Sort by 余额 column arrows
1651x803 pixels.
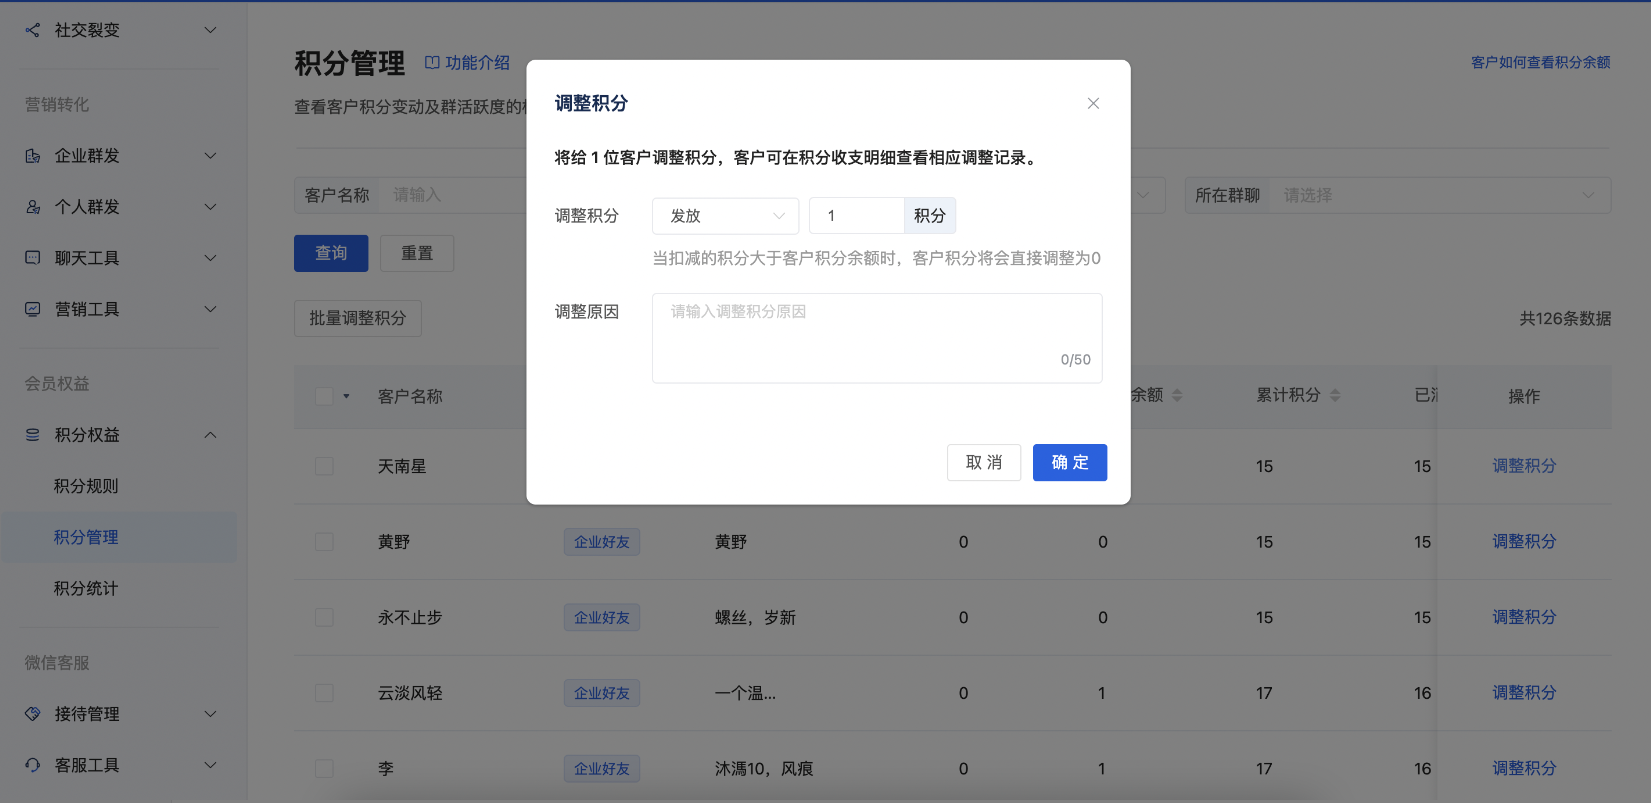coord(1177,395)
